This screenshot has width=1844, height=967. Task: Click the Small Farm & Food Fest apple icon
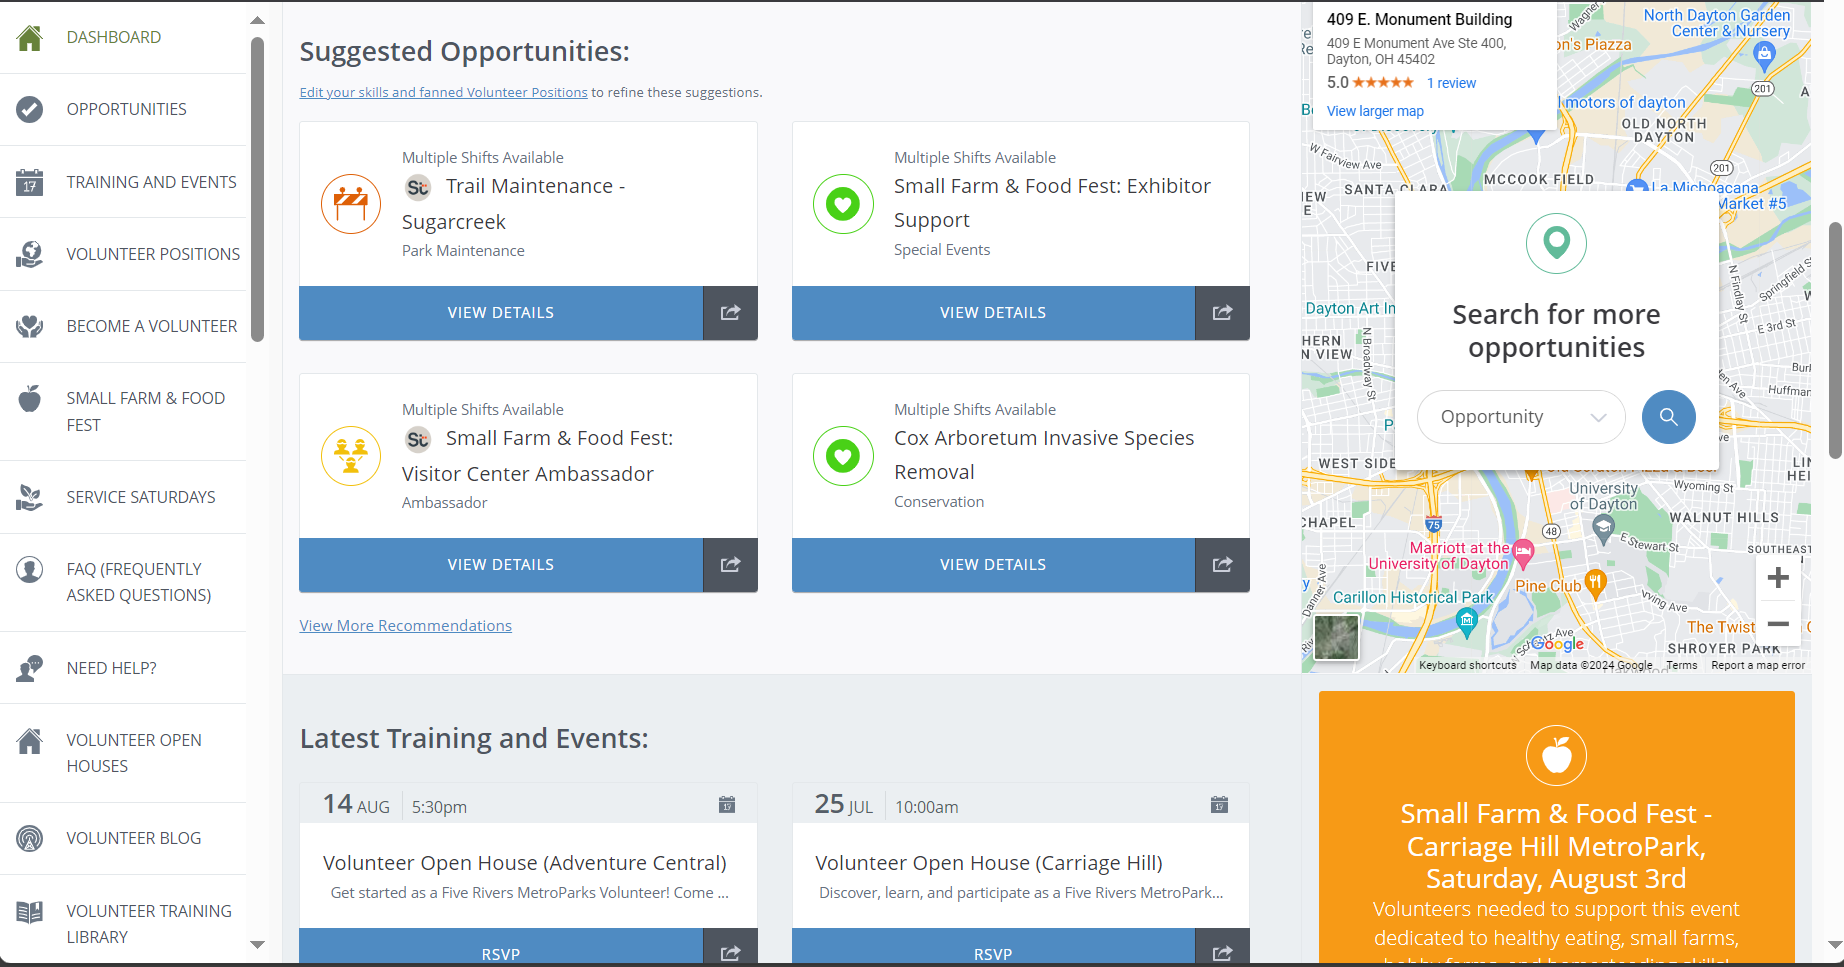coord(30,399)
